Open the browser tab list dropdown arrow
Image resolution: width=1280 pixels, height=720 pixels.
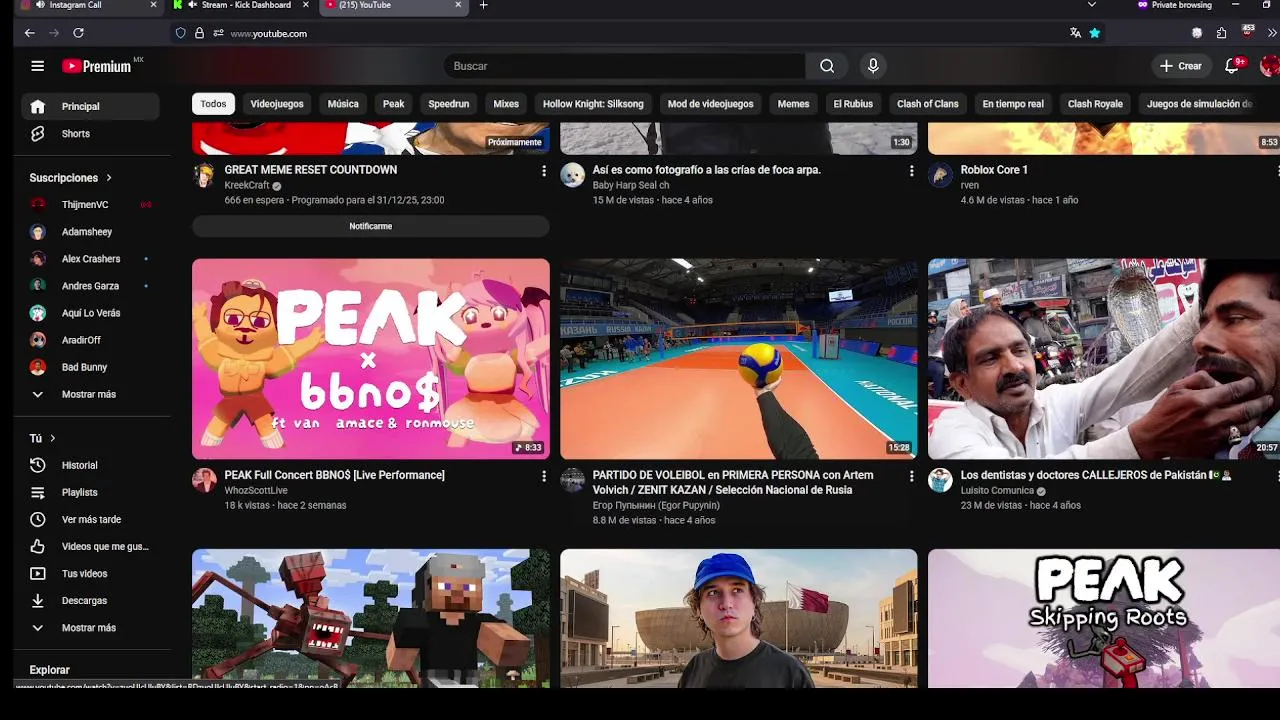[x=1091, y=5]
